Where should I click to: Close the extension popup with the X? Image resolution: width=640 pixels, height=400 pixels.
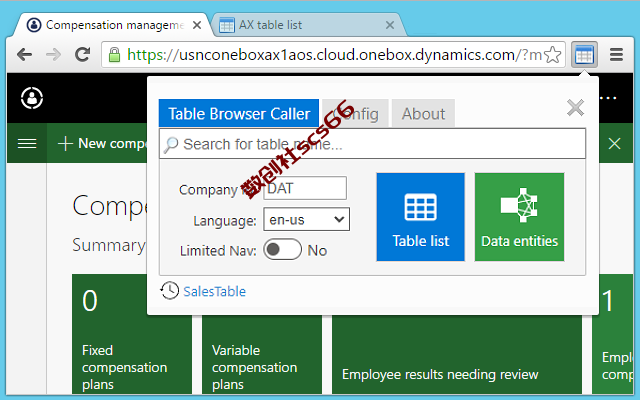576,108
